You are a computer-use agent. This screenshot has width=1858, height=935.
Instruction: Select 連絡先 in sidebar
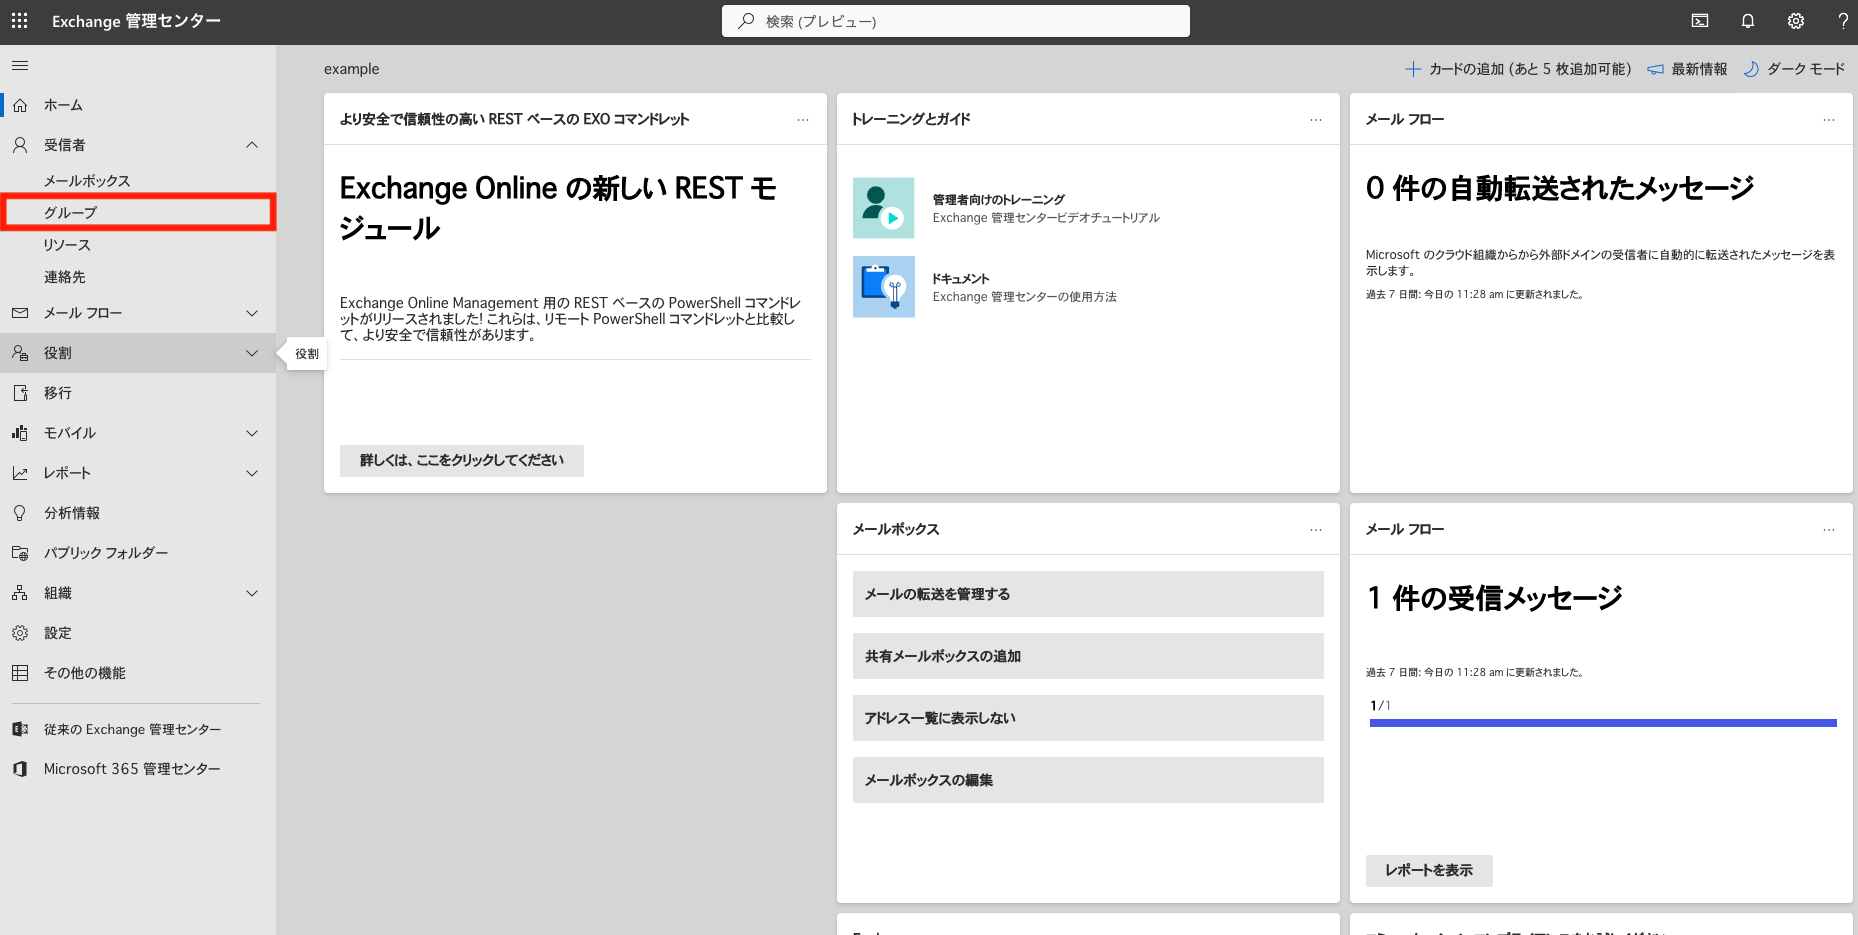click(138, 277)
